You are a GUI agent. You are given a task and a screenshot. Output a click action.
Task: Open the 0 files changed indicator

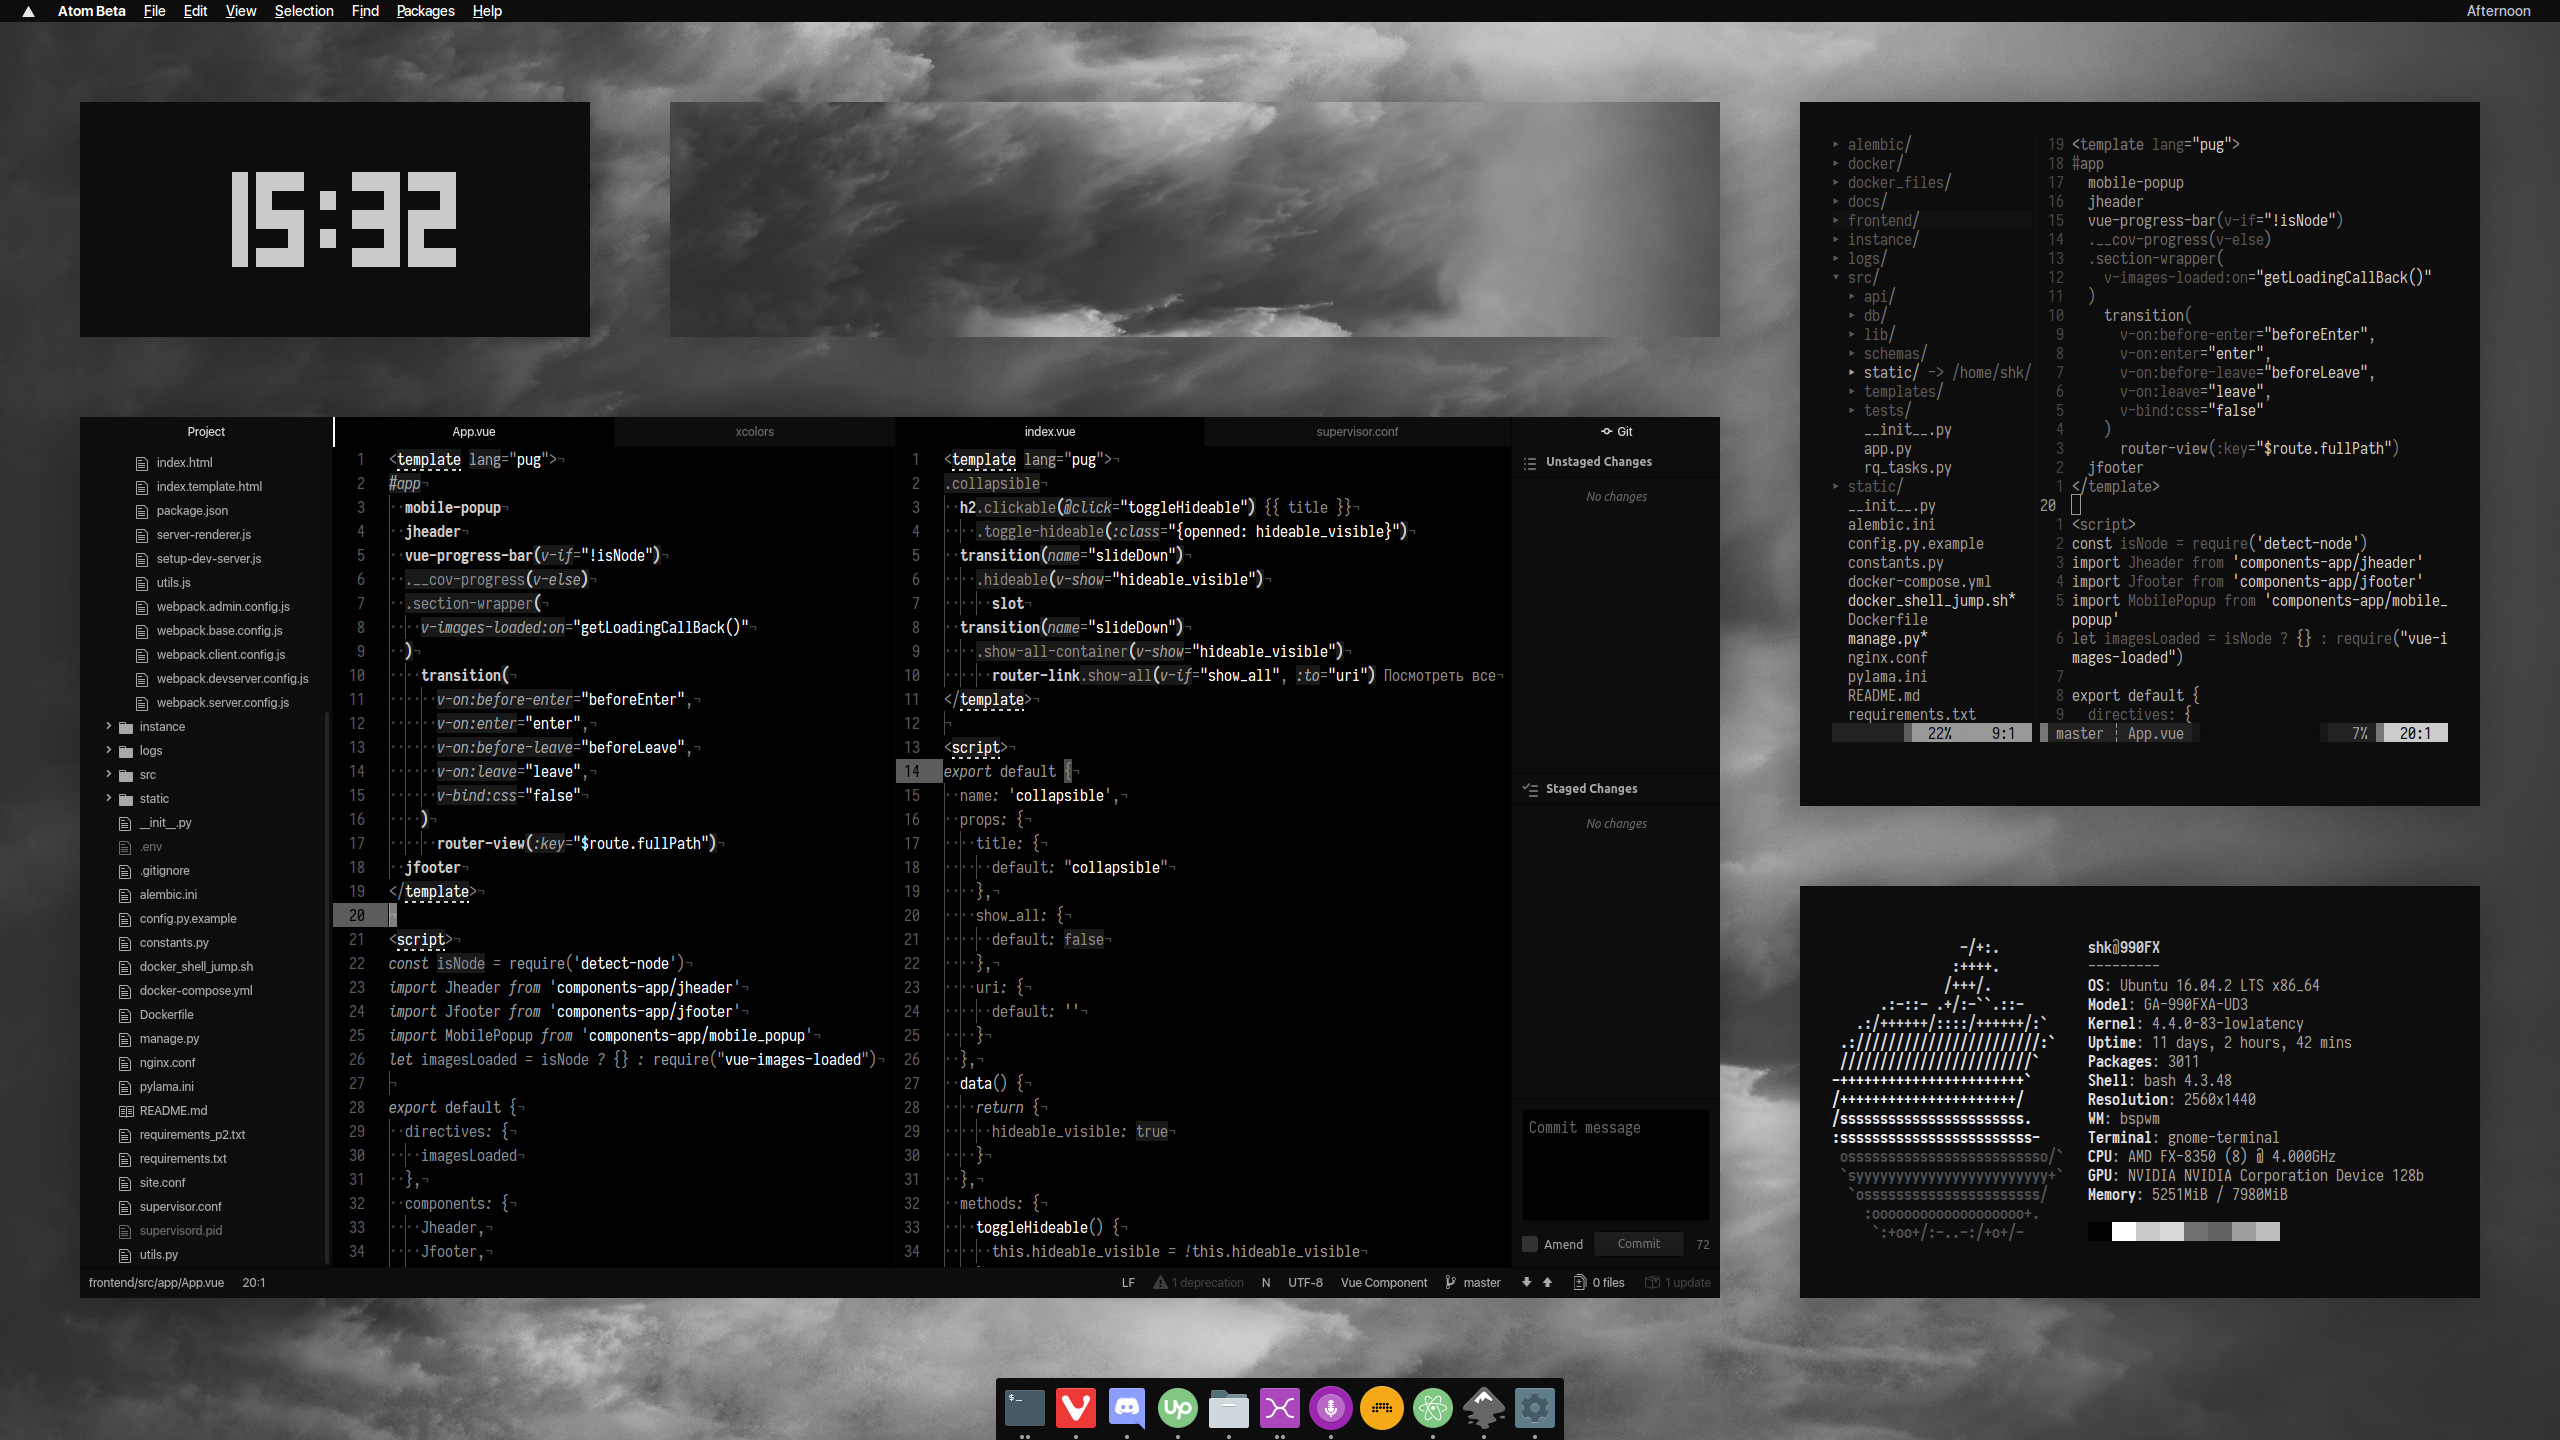(1599, 1282)
